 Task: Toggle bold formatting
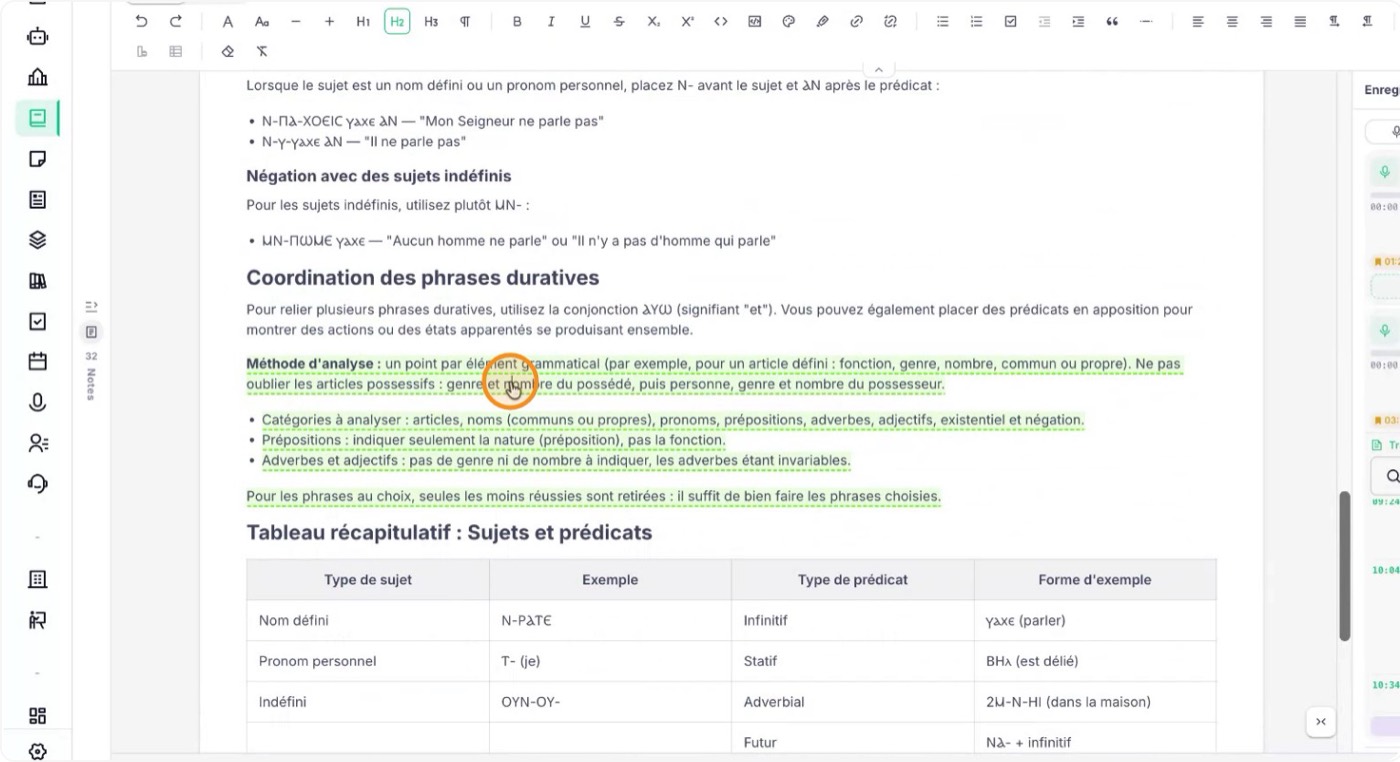click(x=517, y=22)
